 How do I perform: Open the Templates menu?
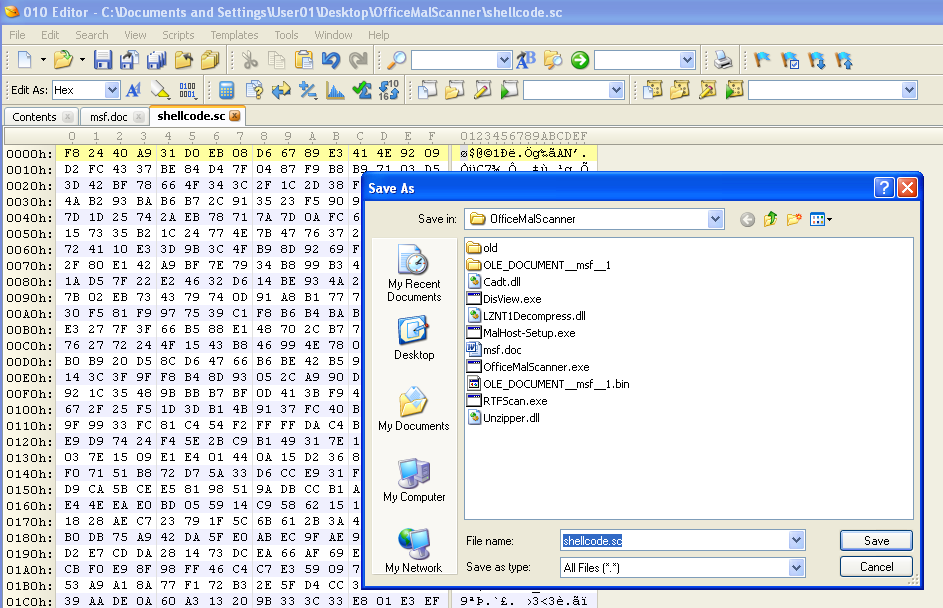click(x=234, y=35)
